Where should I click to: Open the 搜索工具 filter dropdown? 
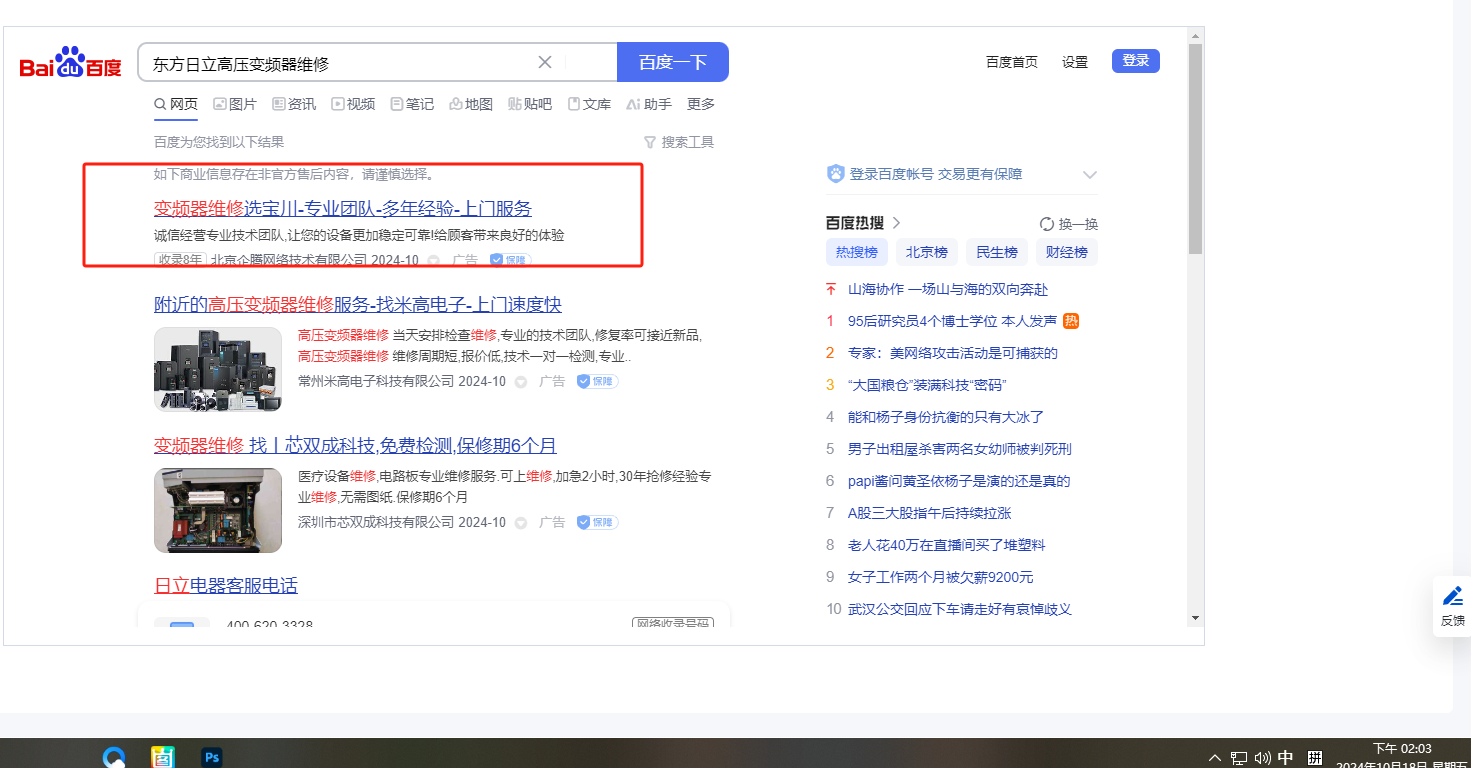pyautogui.click(x=679, y=142)
